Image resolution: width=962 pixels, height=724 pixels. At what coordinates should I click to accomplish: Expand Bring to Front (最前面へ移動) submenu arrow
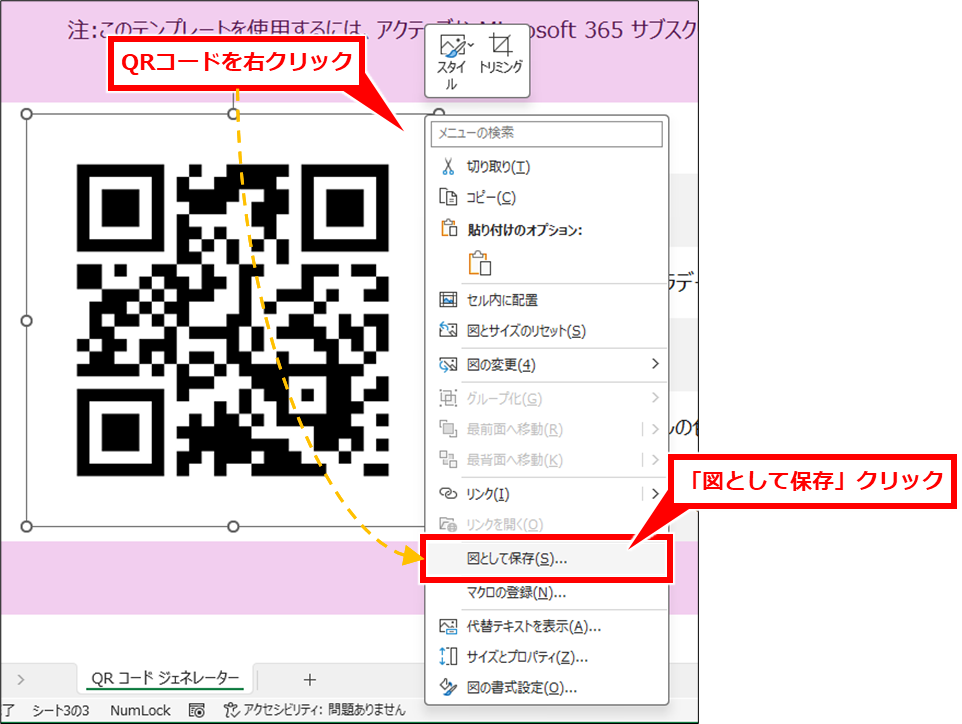(655, 429)
